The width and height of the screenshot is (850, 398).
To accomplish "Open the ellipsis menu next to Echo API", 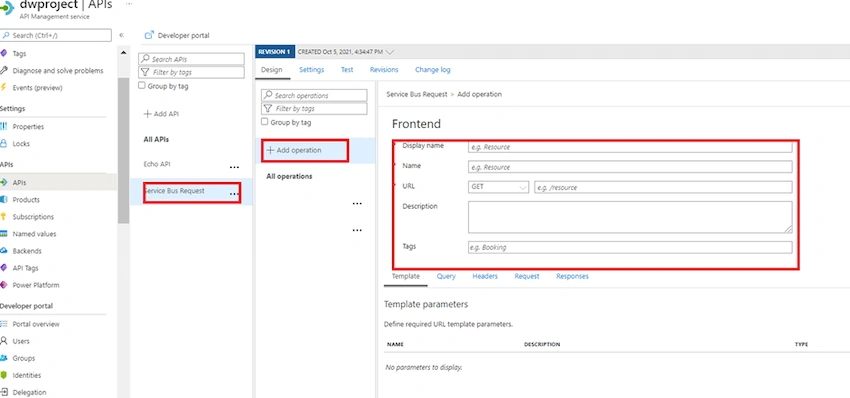I will (234, 167).
